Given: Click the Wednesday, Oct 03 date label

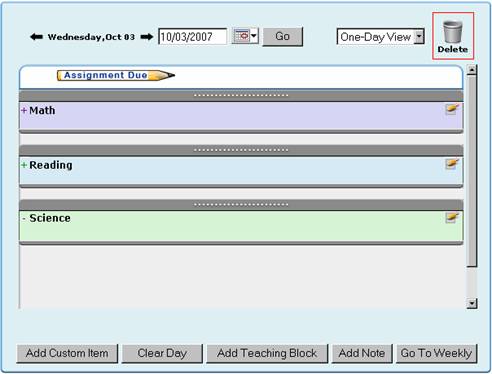Looking at the screenshot, I should tap(91, 37).
